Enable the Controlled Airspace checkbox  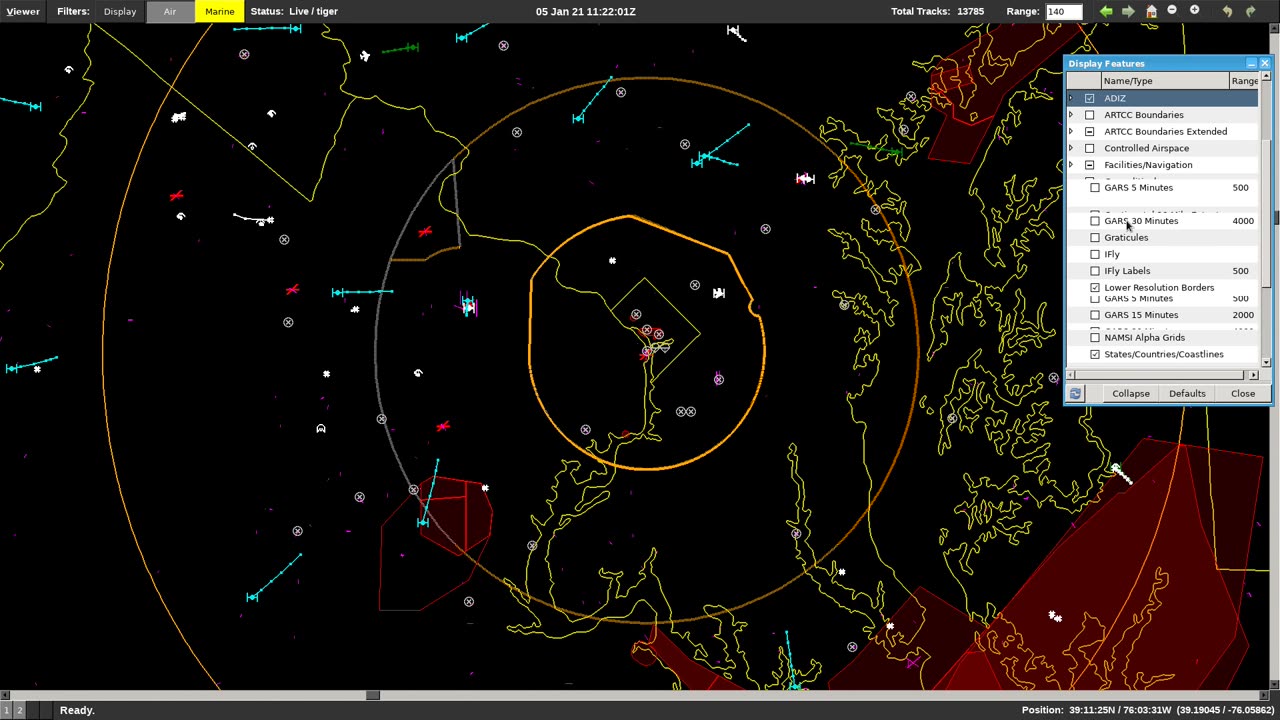tap(1089, 148)
